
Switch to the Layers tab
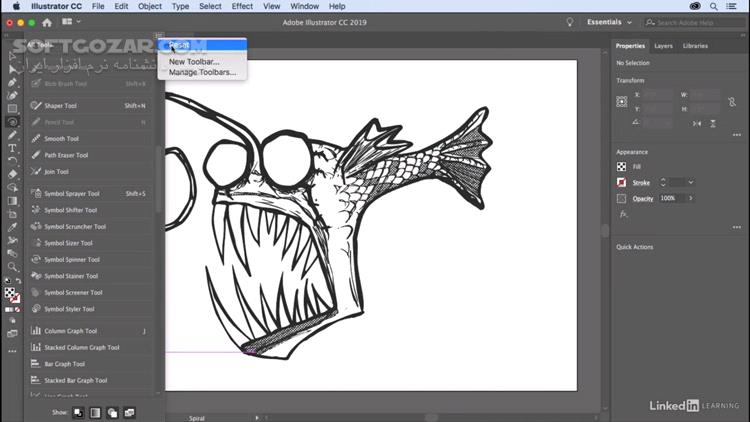coord(663,46)
